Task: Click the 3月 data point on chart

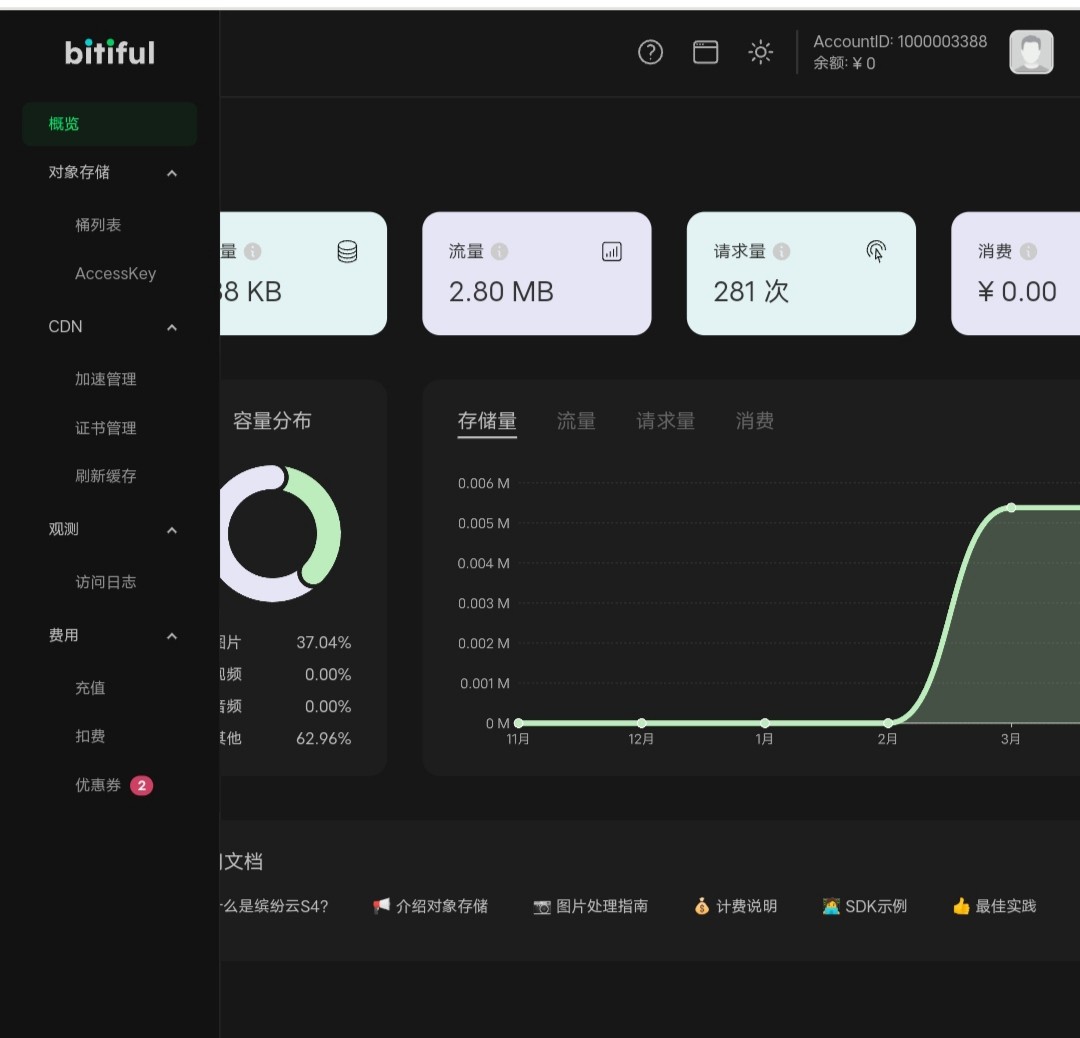Action: coord(1010,508)
